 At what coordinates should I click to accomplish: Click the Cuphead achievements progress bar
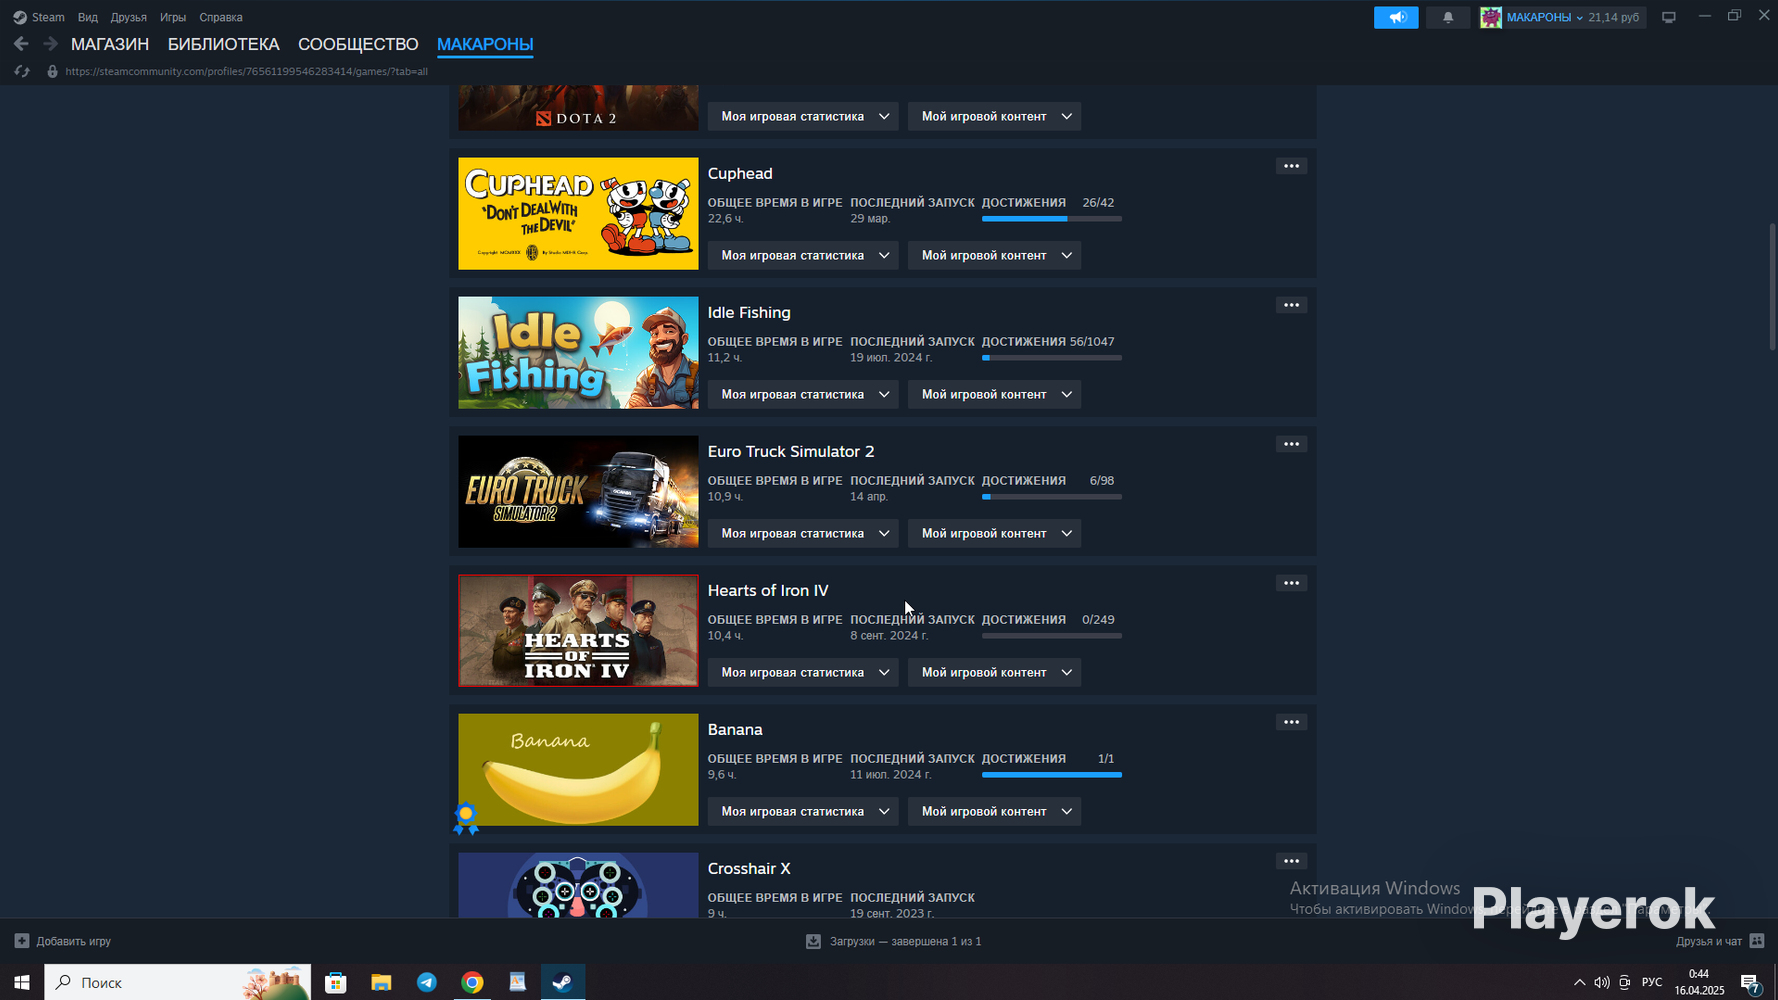pos(1052,218)
